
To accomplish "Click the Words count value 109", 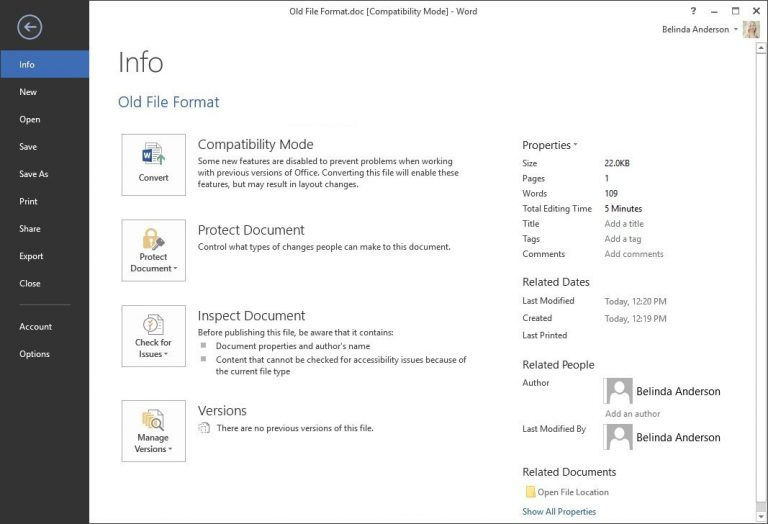I will pos(611,193).
